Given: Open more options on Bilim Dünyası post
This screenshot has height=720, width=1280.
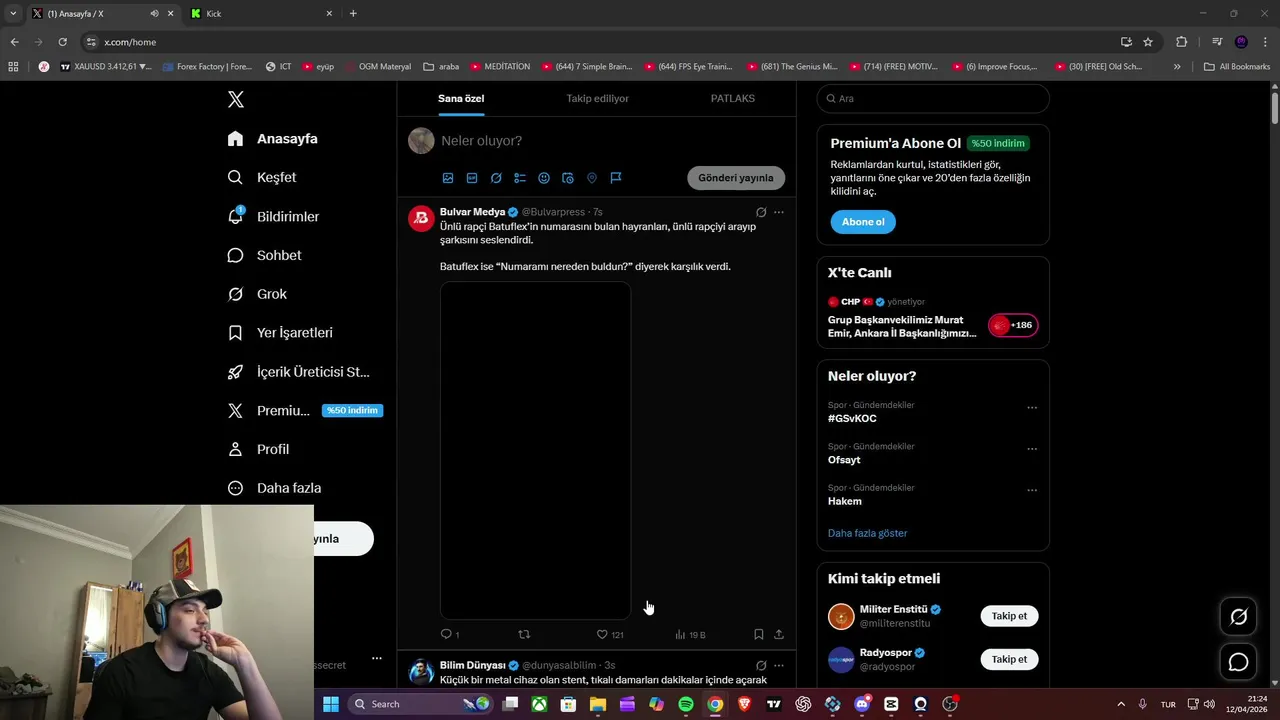Looking at the screenshot, I should [x=779, y=665].
